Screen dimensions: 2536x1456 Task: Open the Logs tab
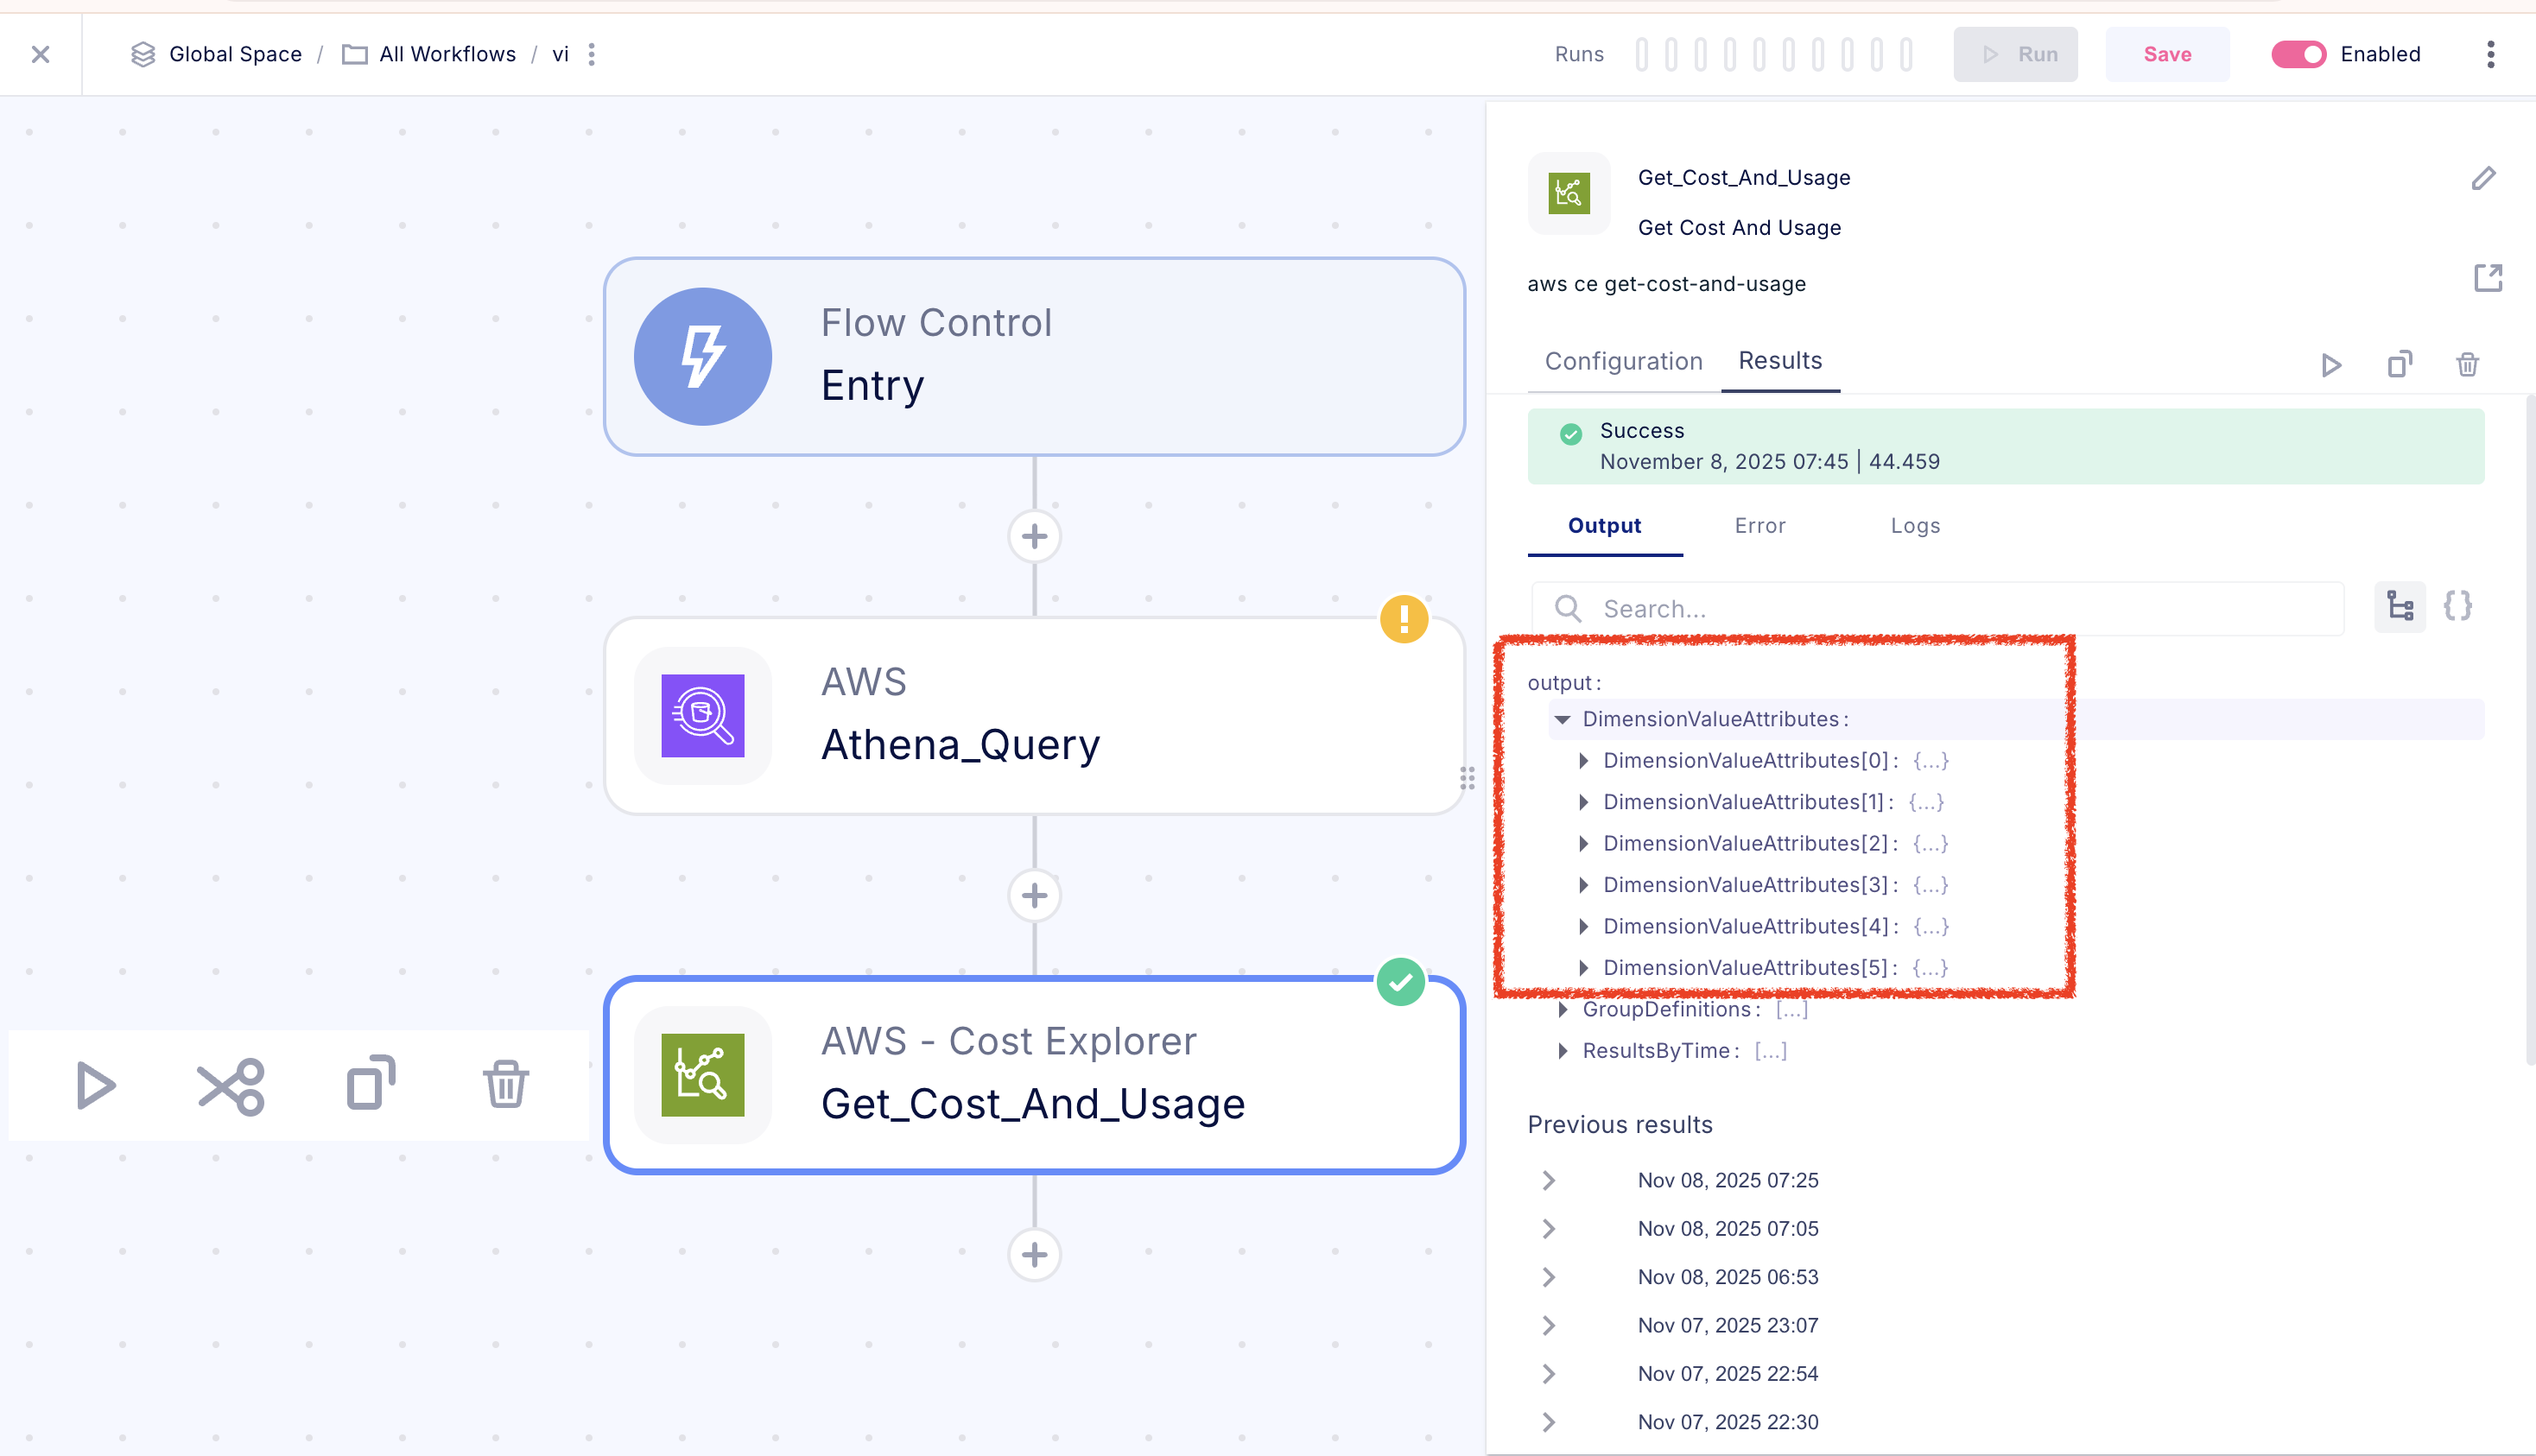(x=1914, y=526)
